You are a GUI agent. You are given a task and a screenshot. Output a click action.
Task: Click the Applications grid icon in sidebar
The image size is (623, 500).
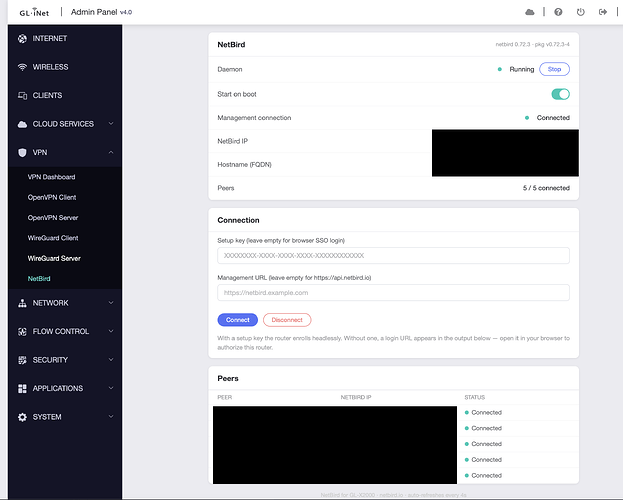(x=22, y=388)
